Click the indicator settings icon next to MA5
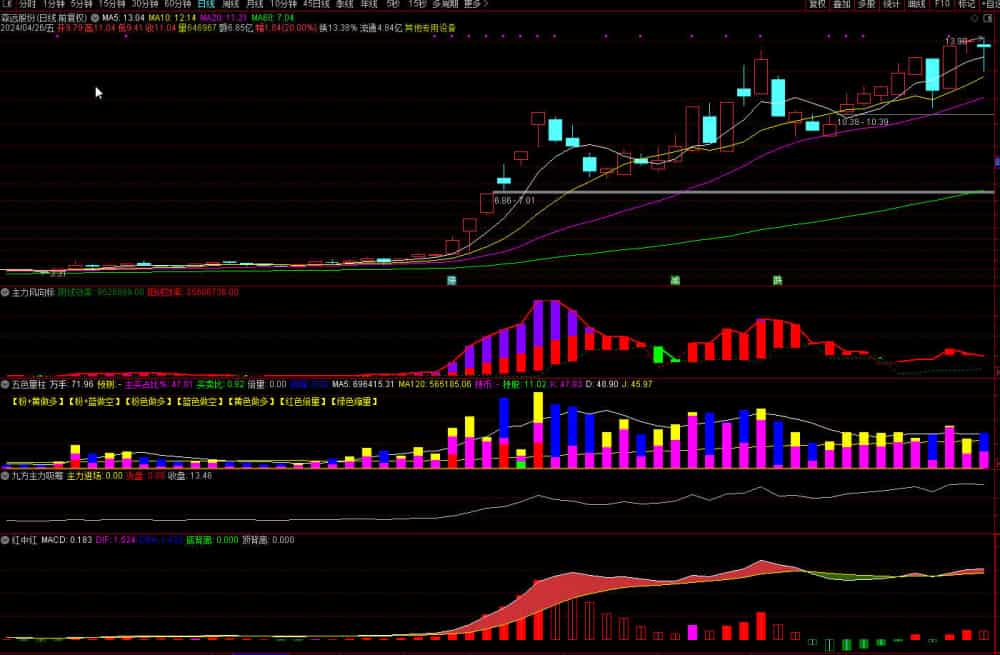 [95, 18]
